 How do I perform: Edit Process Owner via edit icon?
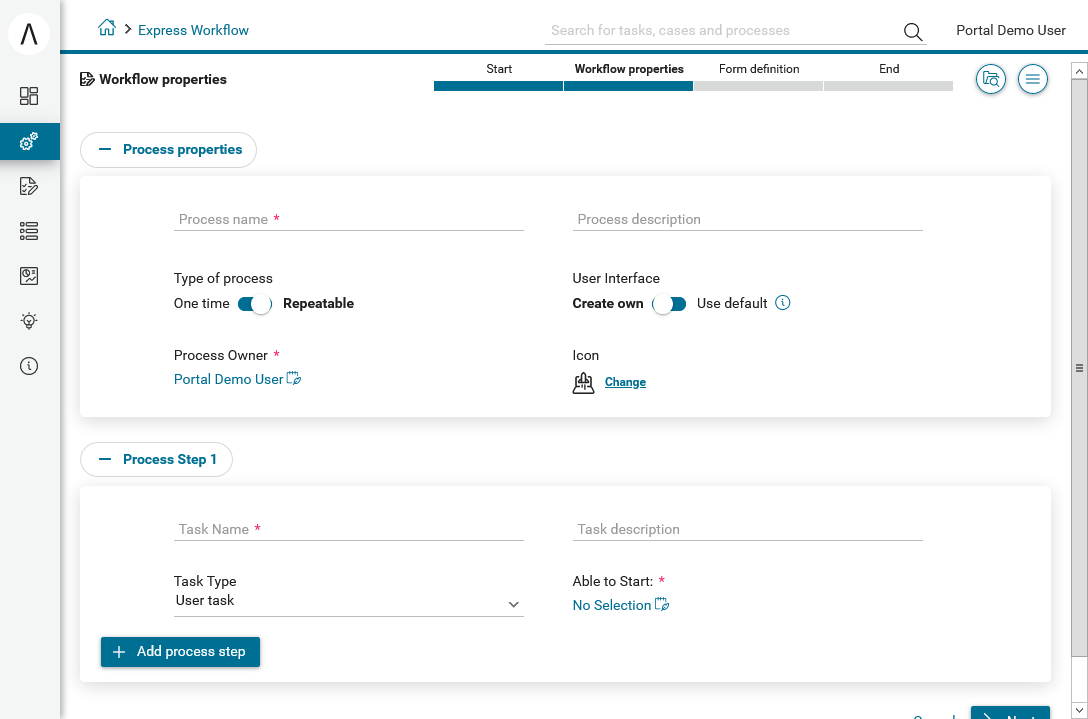coord(294,379)
